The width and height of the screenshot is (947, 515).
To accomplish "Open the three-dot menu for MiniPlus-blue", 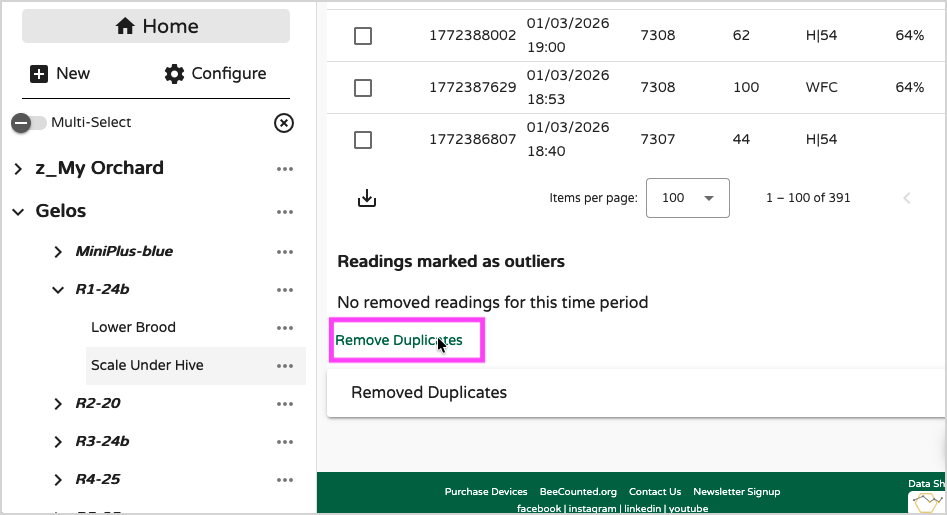I will pos(285,252).
